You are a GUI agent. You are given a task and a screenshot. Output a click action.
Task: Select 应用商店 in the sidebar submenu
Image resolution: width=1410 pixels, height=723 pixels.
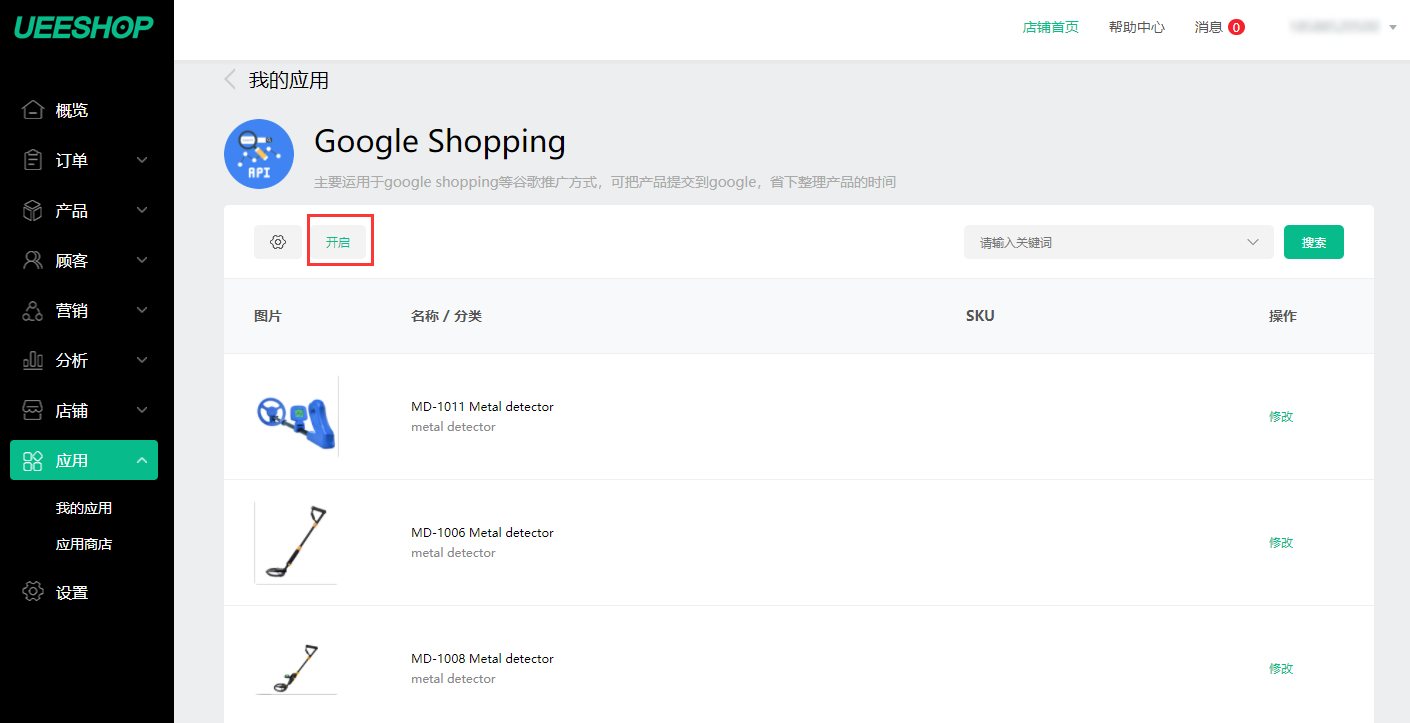click(84, 544)
